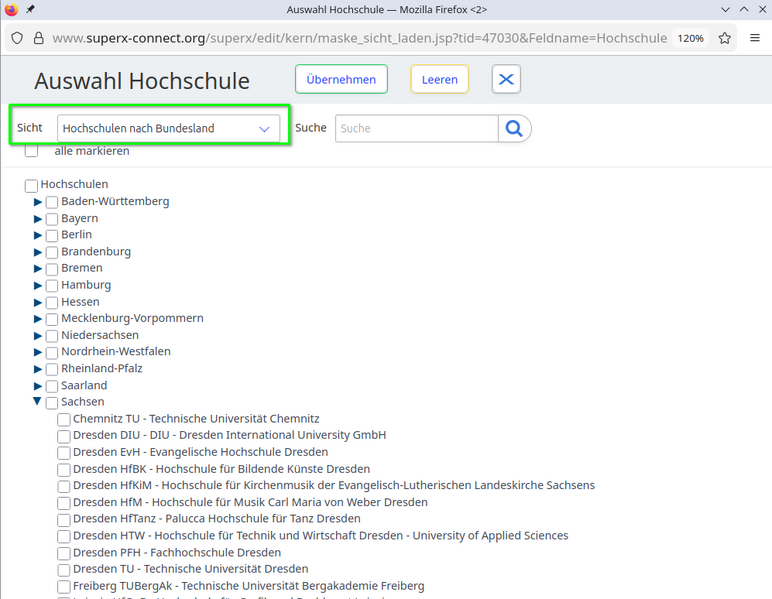Collapse the Sachsen tree node
772x599 pixels.
(38, 402)
